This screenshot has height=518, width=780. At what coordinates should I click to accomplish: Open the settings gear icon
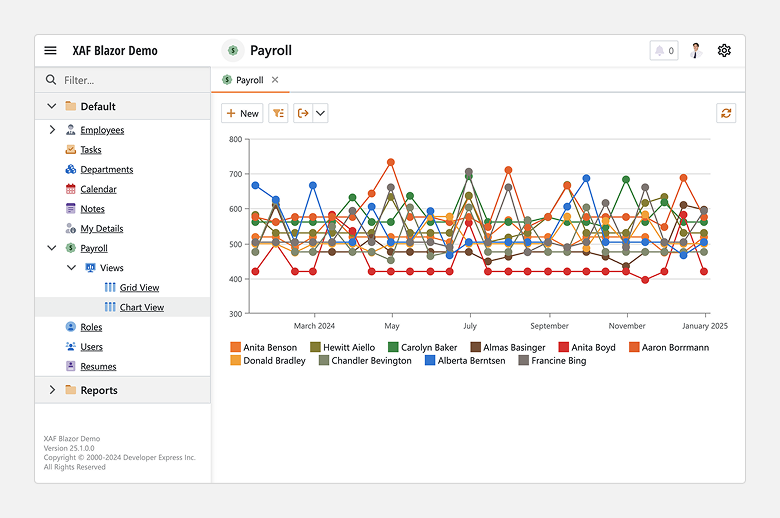point(724,51)
